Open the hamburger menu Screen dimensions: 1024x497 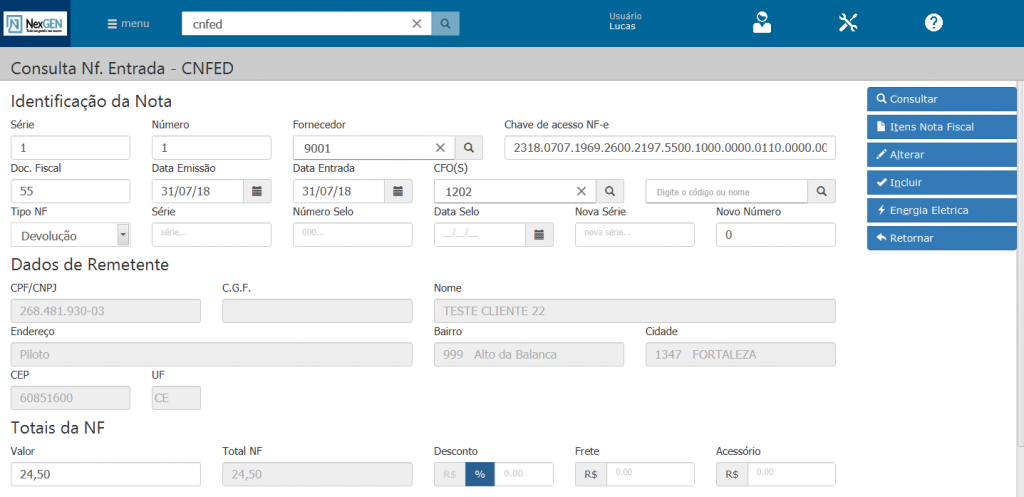pos(128,24)
